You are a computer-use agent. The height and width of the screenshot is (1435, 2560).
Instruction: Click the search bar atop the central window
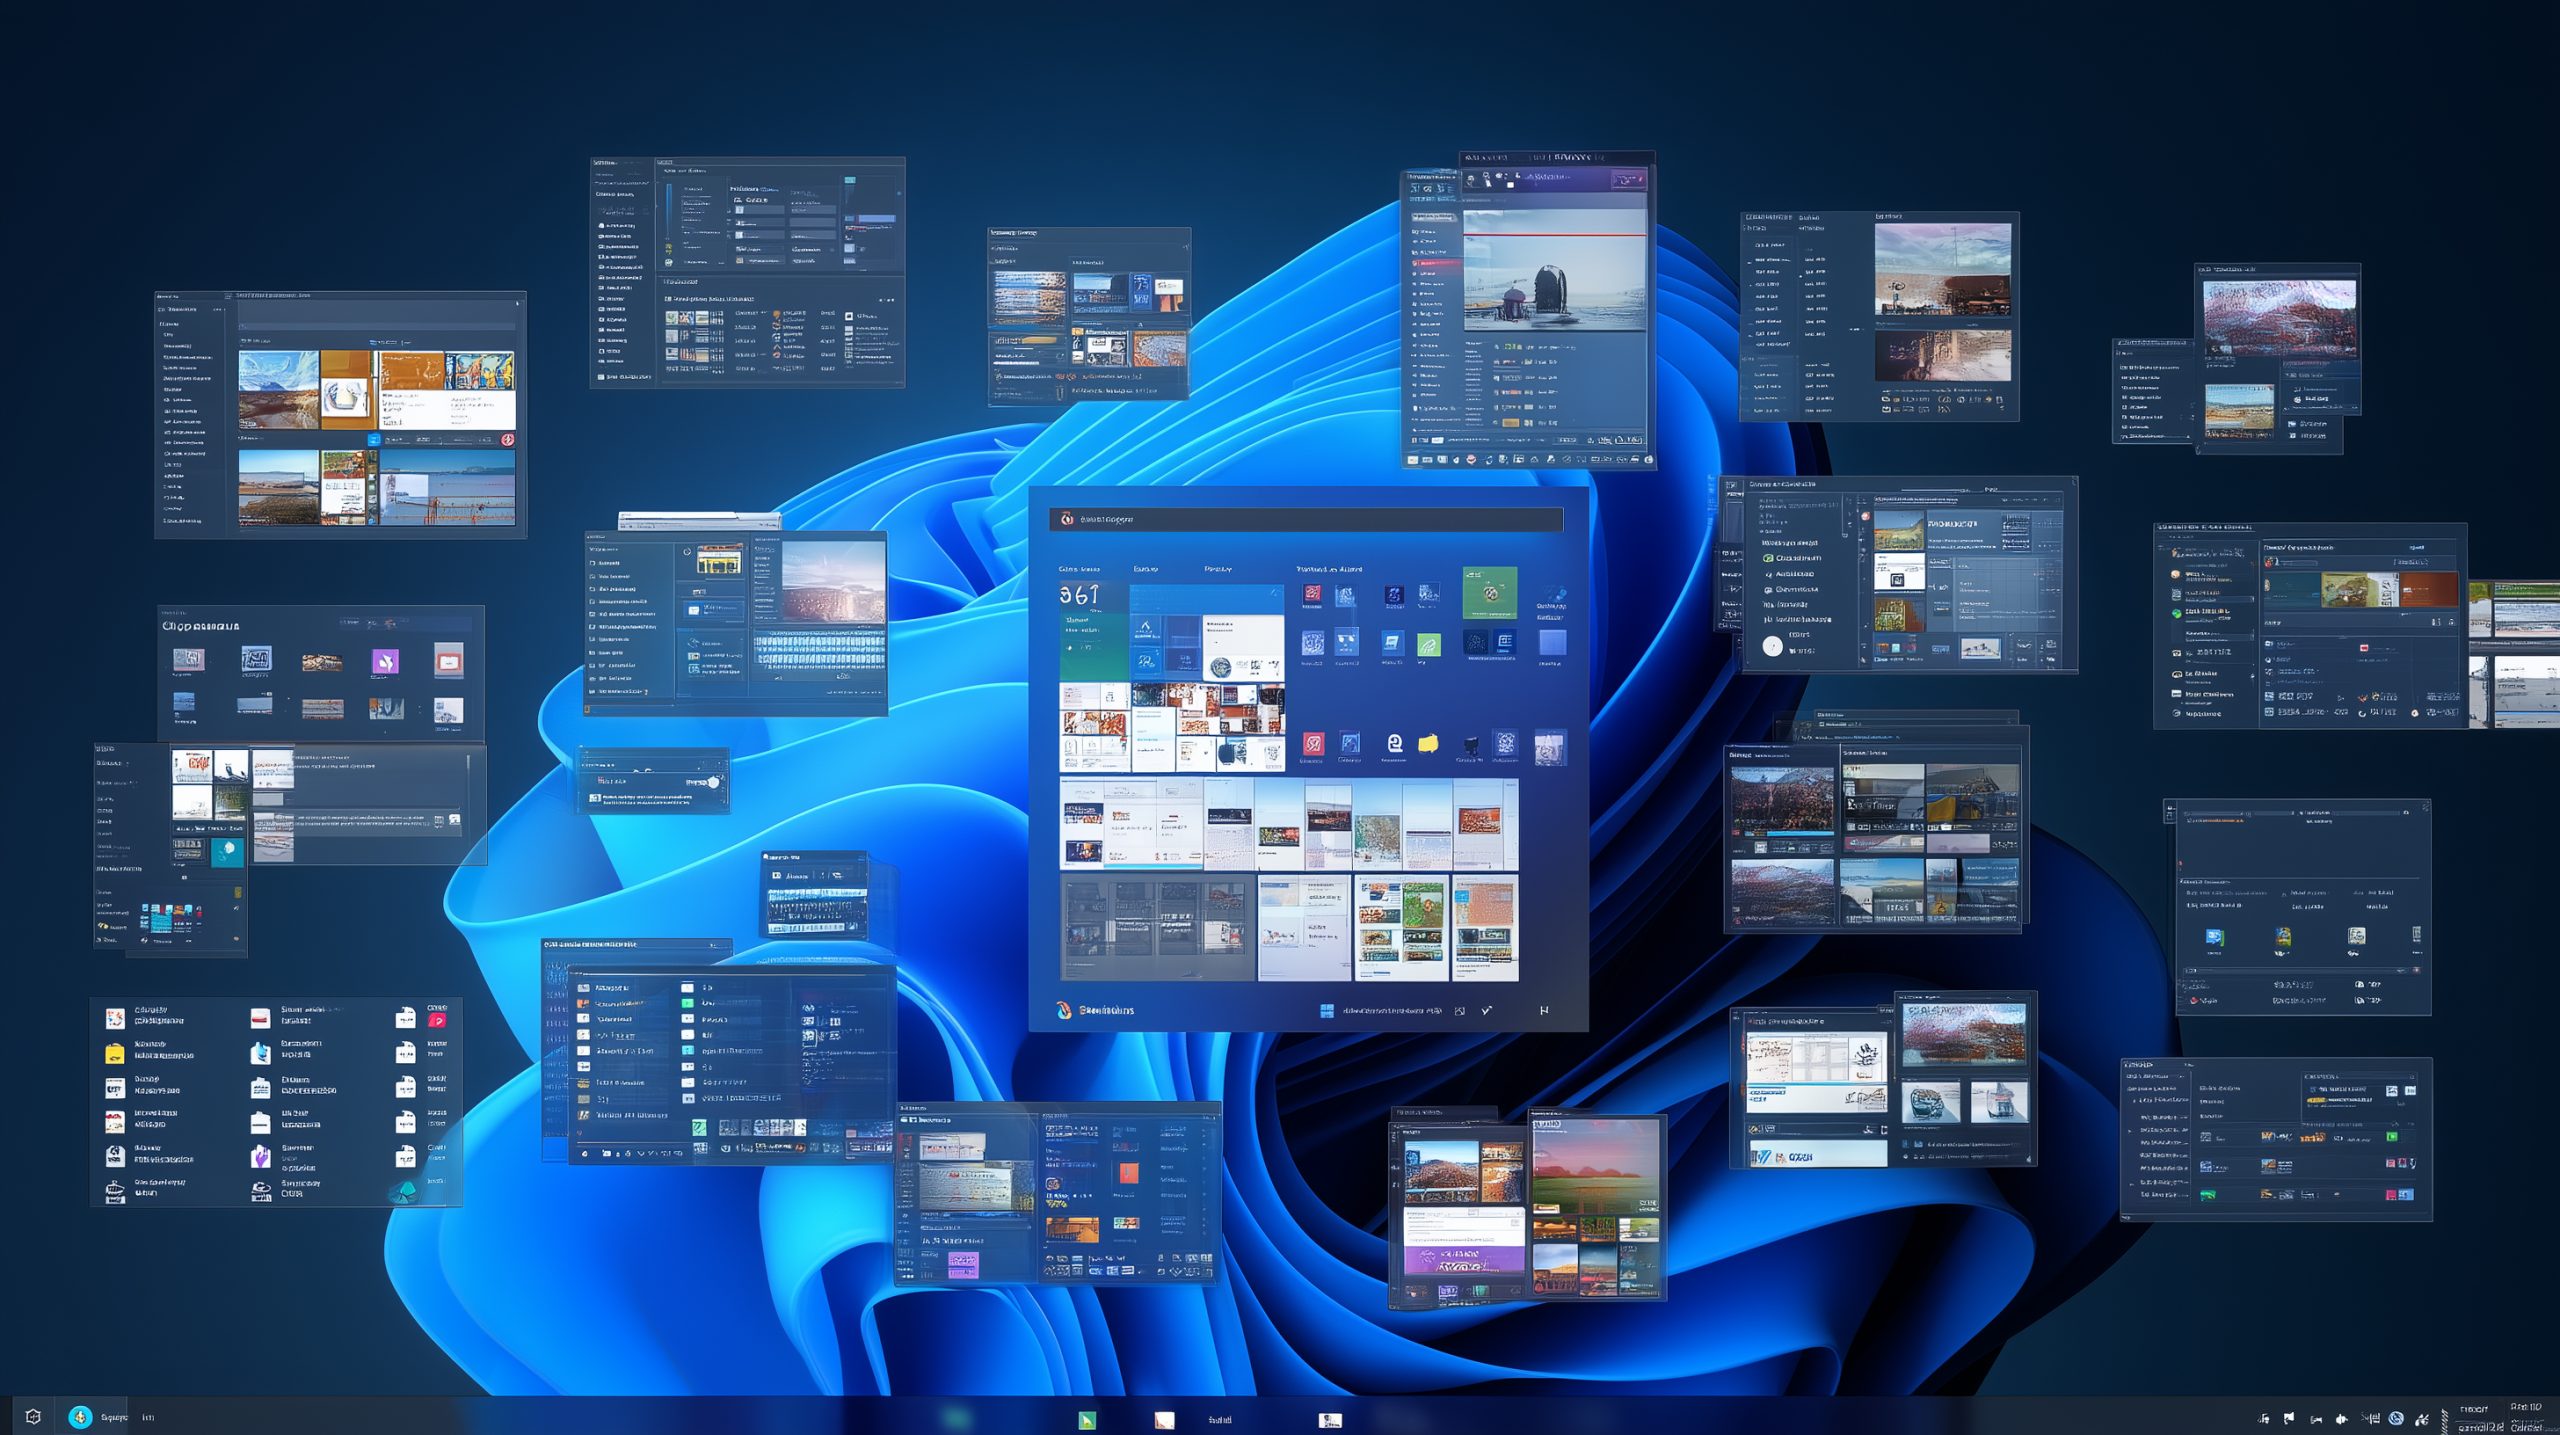(1306, 519)
